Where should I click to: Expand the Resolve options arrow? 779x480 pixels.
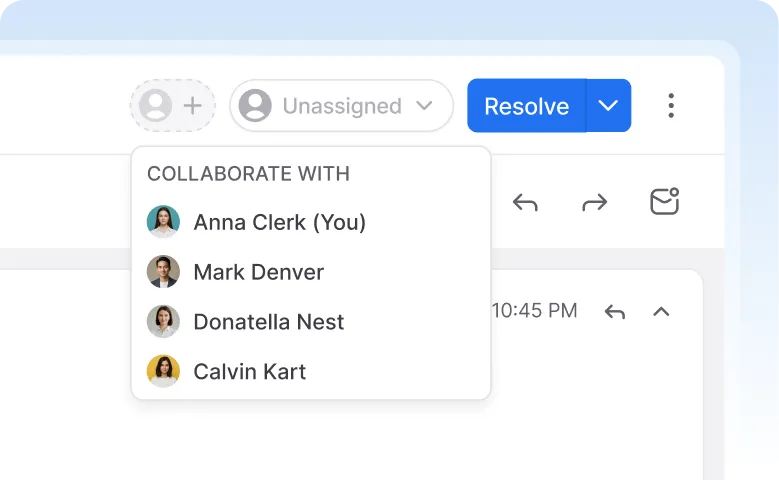pyautogui.click(x=608, y=106)
